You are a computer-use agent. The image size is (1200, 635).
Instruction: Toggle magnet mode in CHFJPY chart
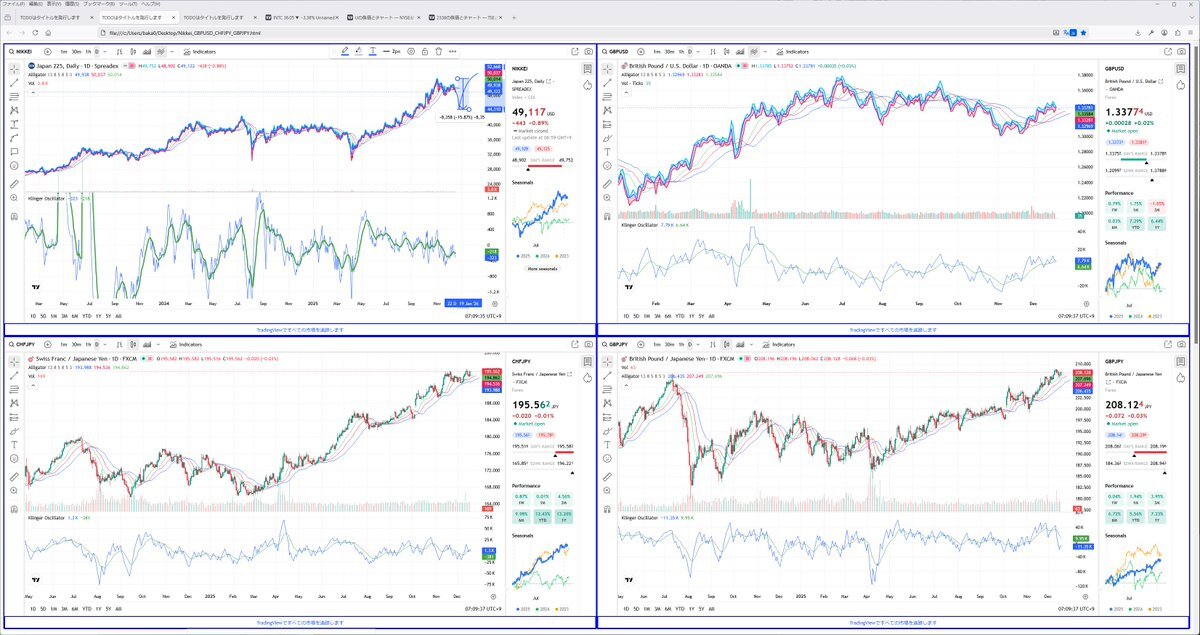[15, 507]
